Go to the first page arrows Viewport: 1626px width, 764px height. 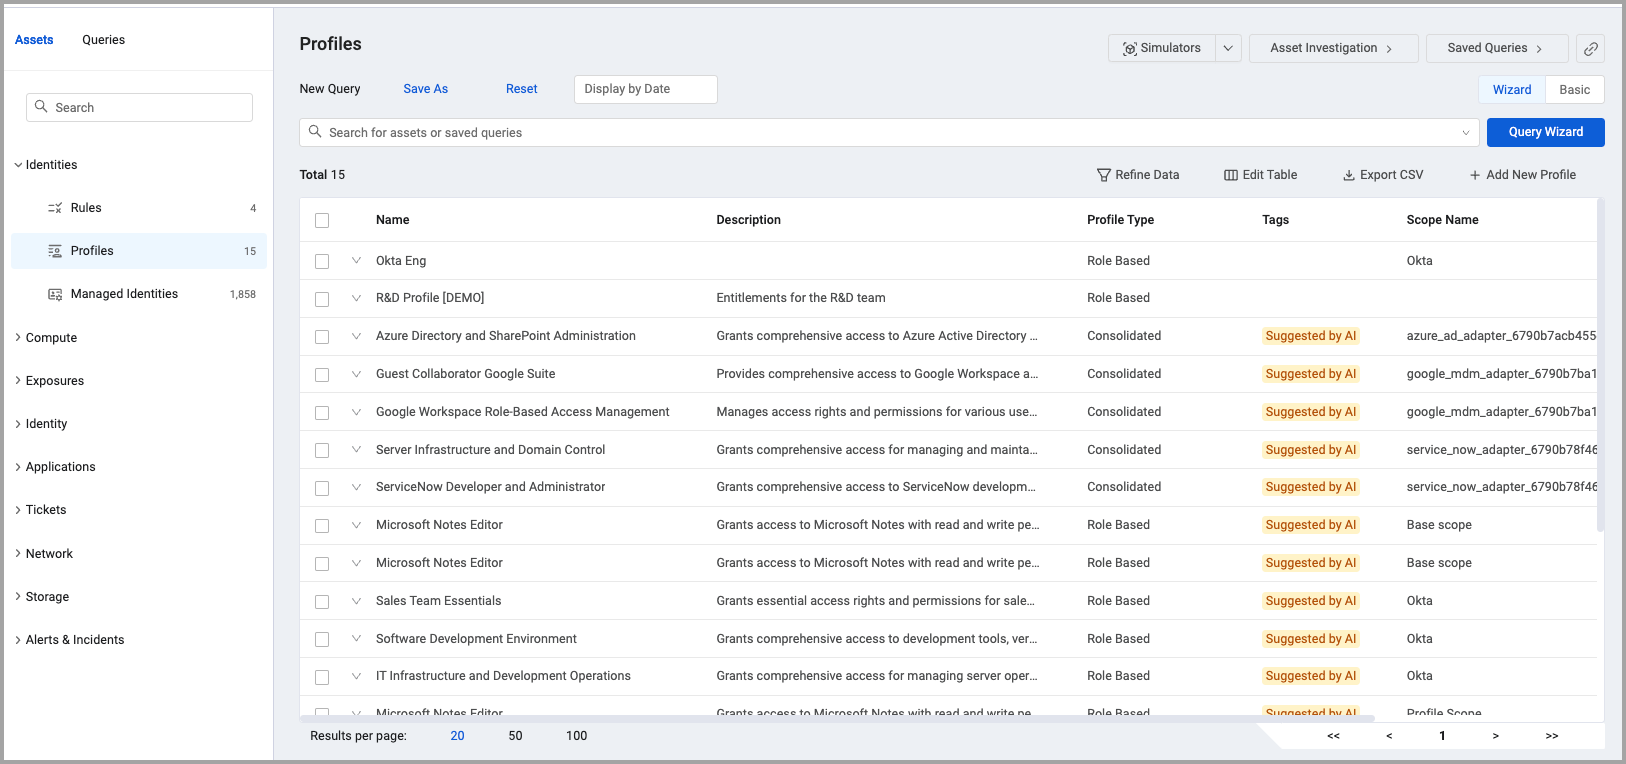pyautogui.click(x=1333, y=736)
